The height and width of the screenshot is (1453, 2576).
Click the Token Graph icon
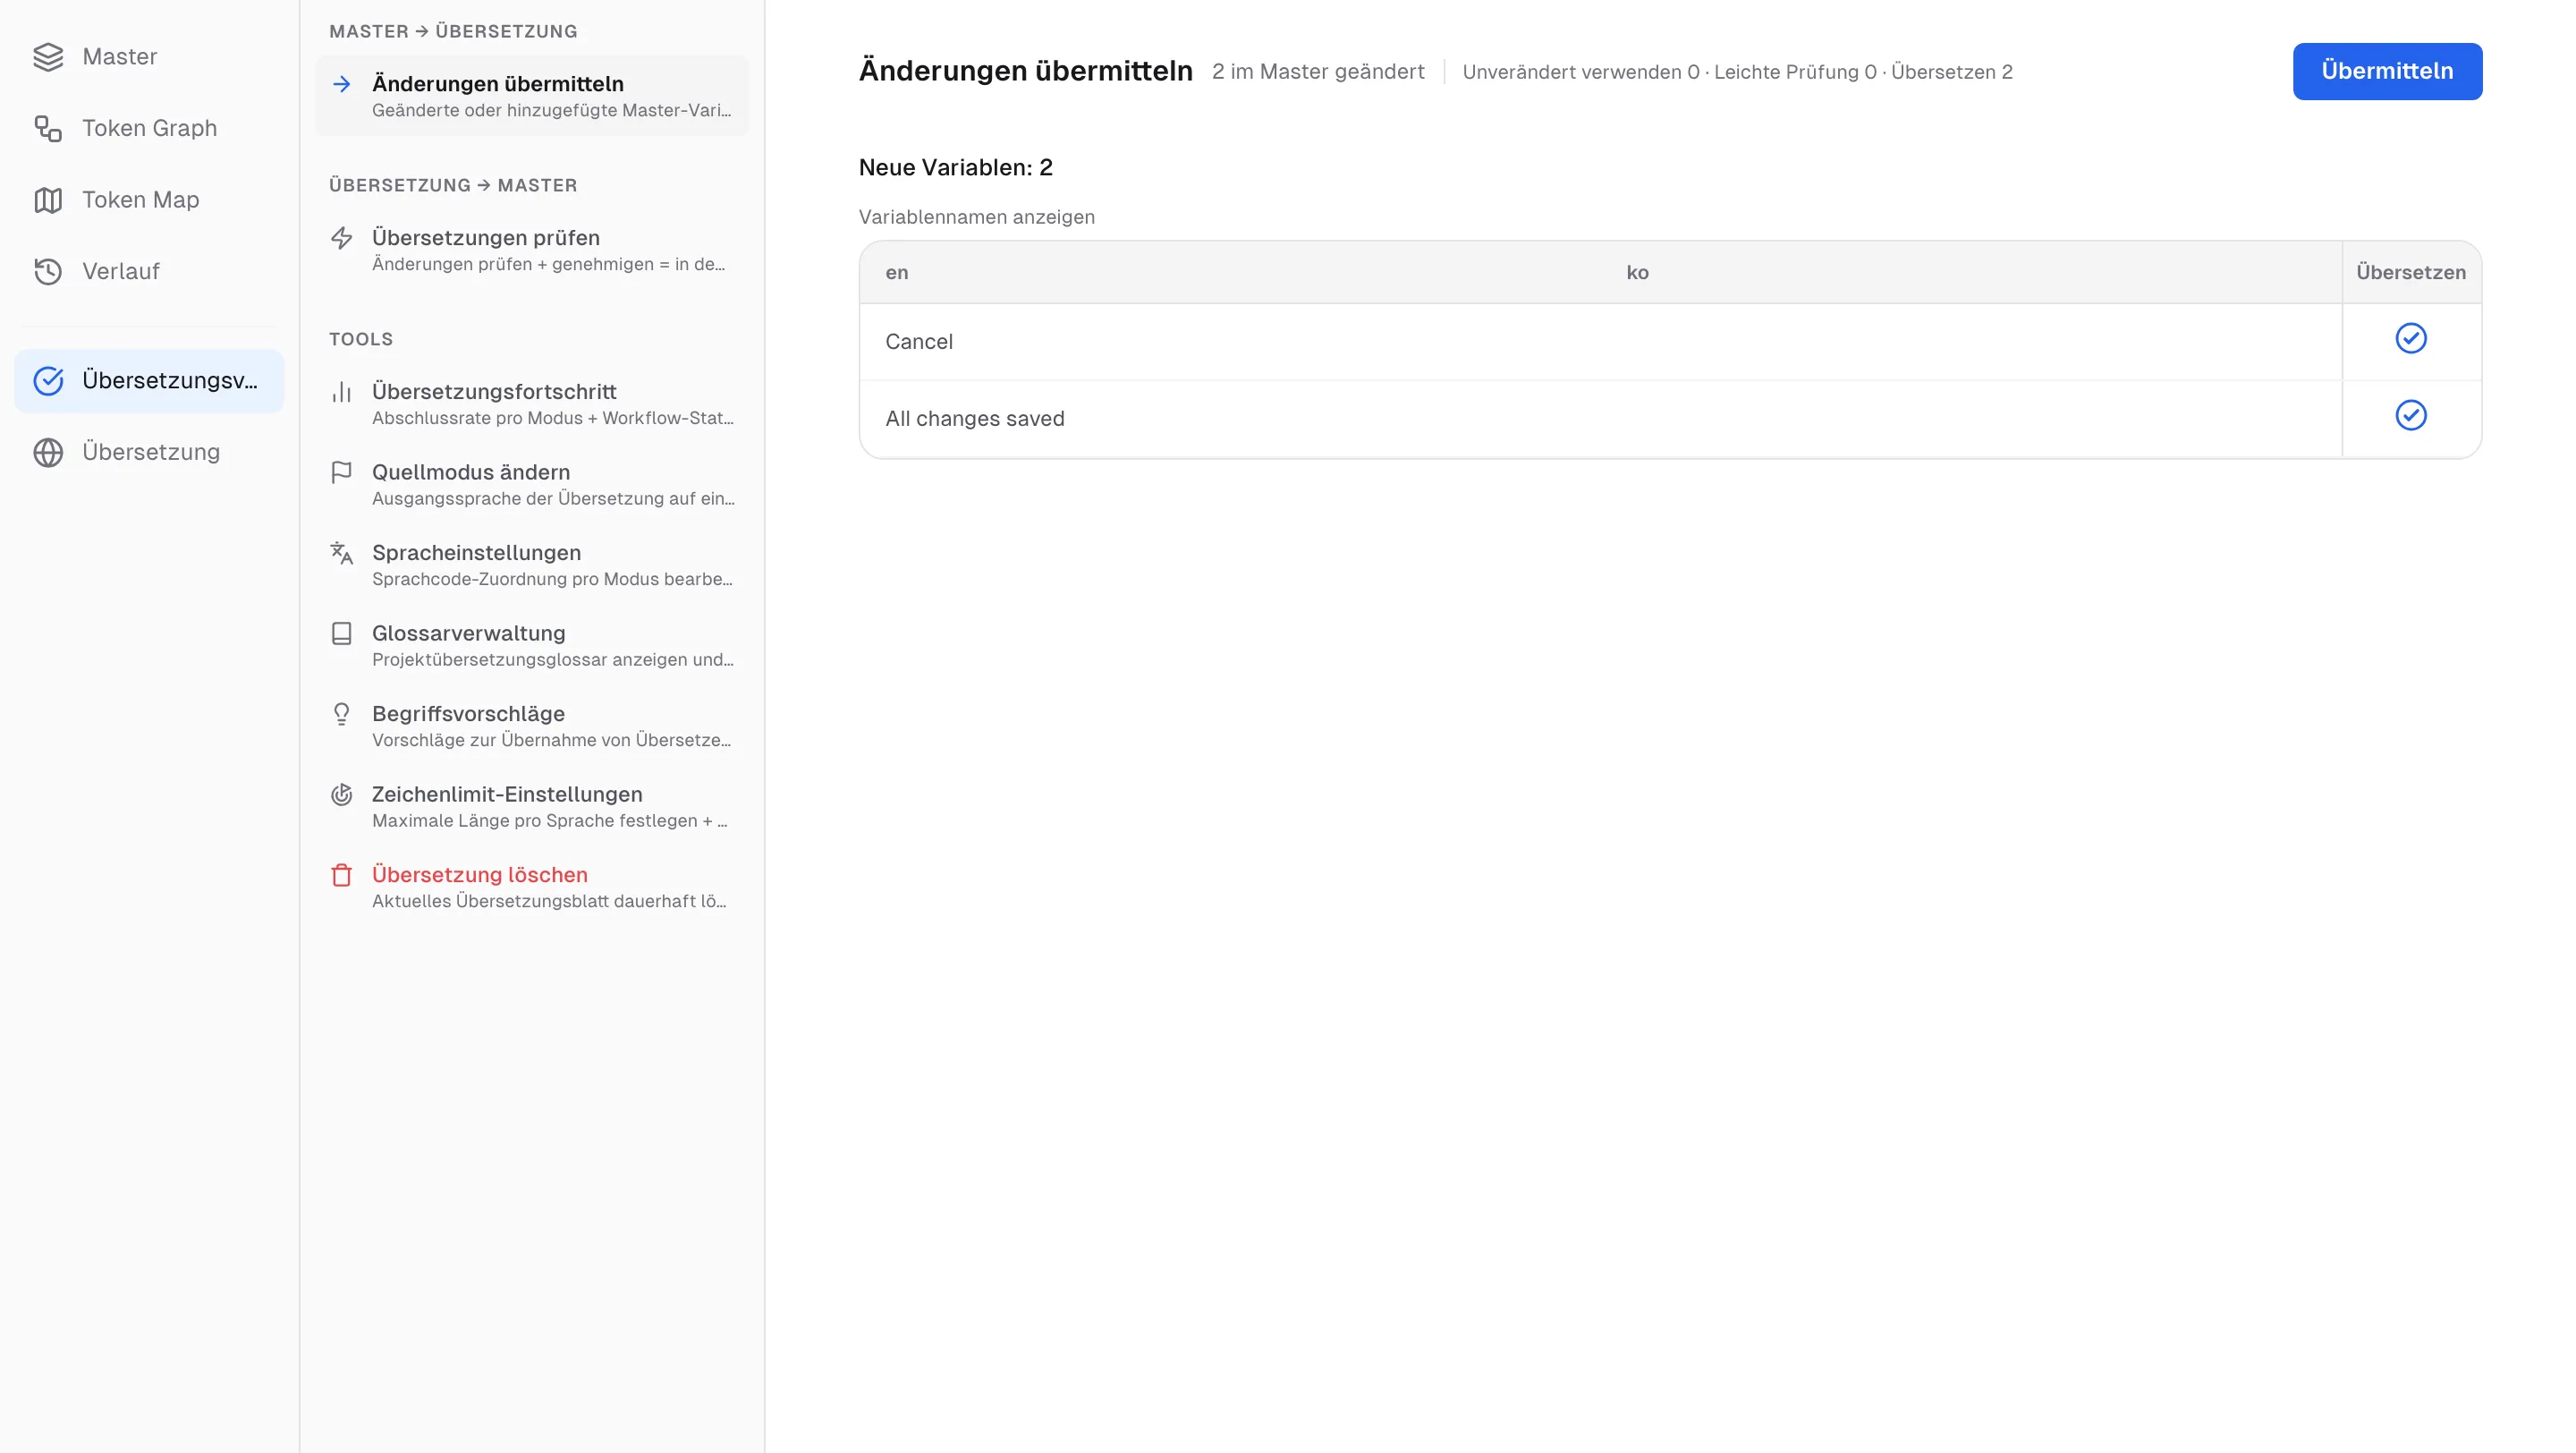[48, 128]
